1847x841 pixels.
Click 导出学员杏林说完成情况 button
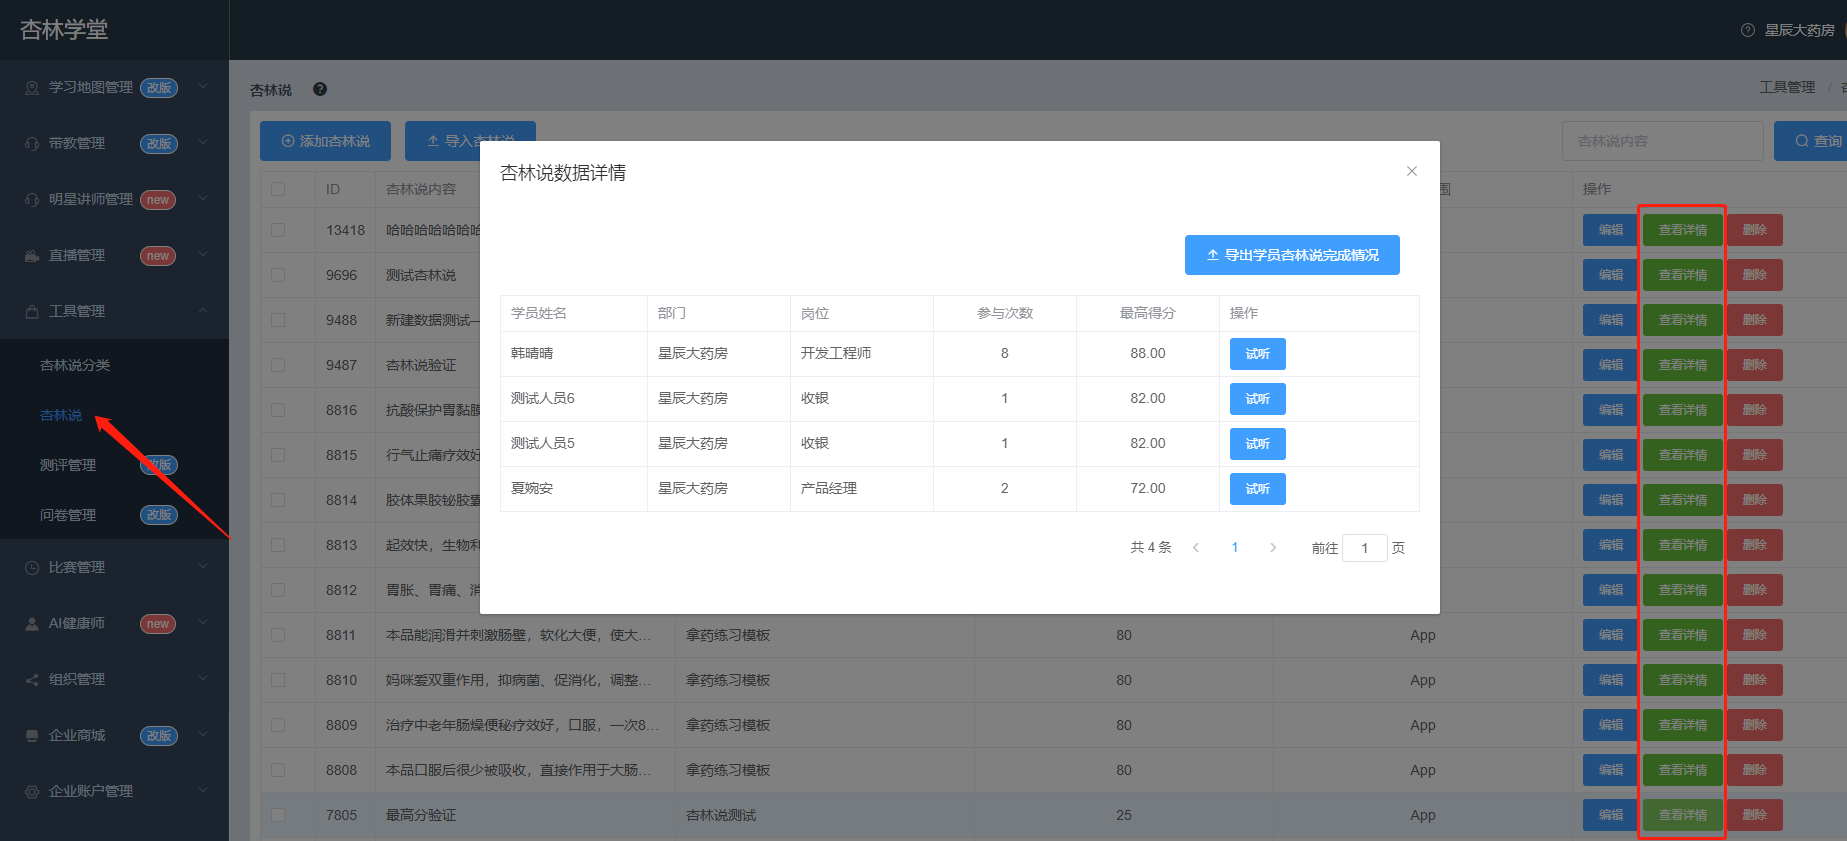pyautogui.click(x=1292, y=255)
